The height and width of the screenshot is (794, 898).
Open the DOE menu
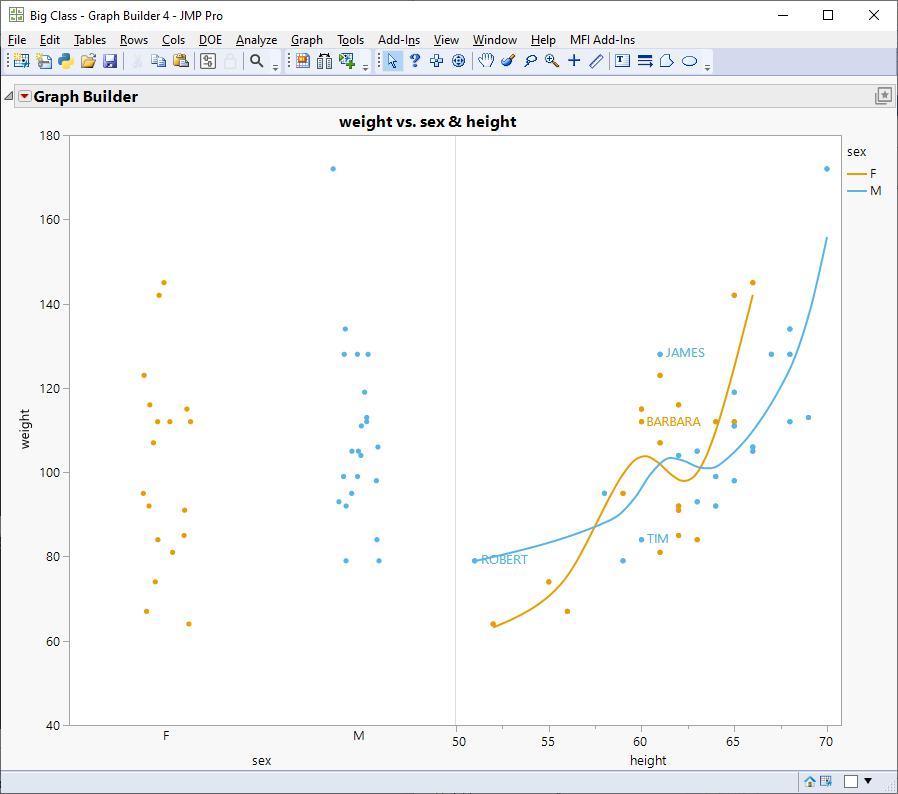tap(210, 40)
